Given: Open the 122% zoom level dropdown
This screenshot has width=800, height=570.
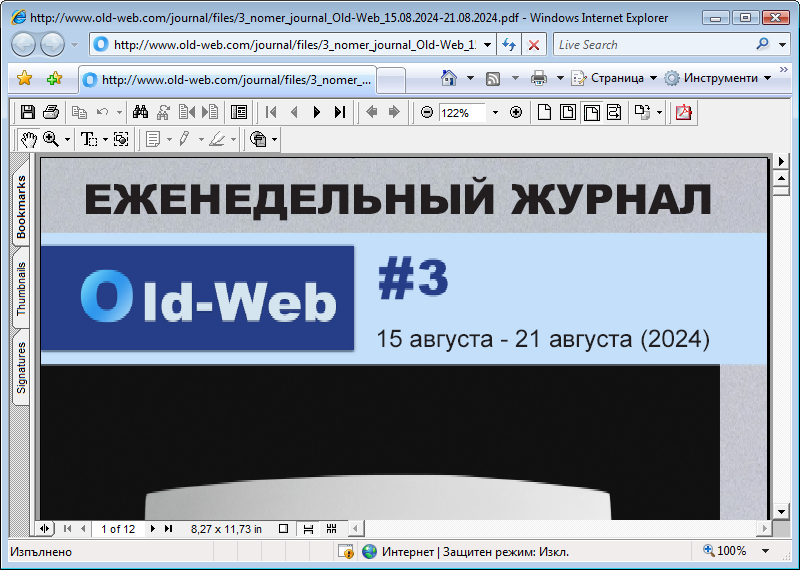Looking at the screenshot, I should pos(495,113).
